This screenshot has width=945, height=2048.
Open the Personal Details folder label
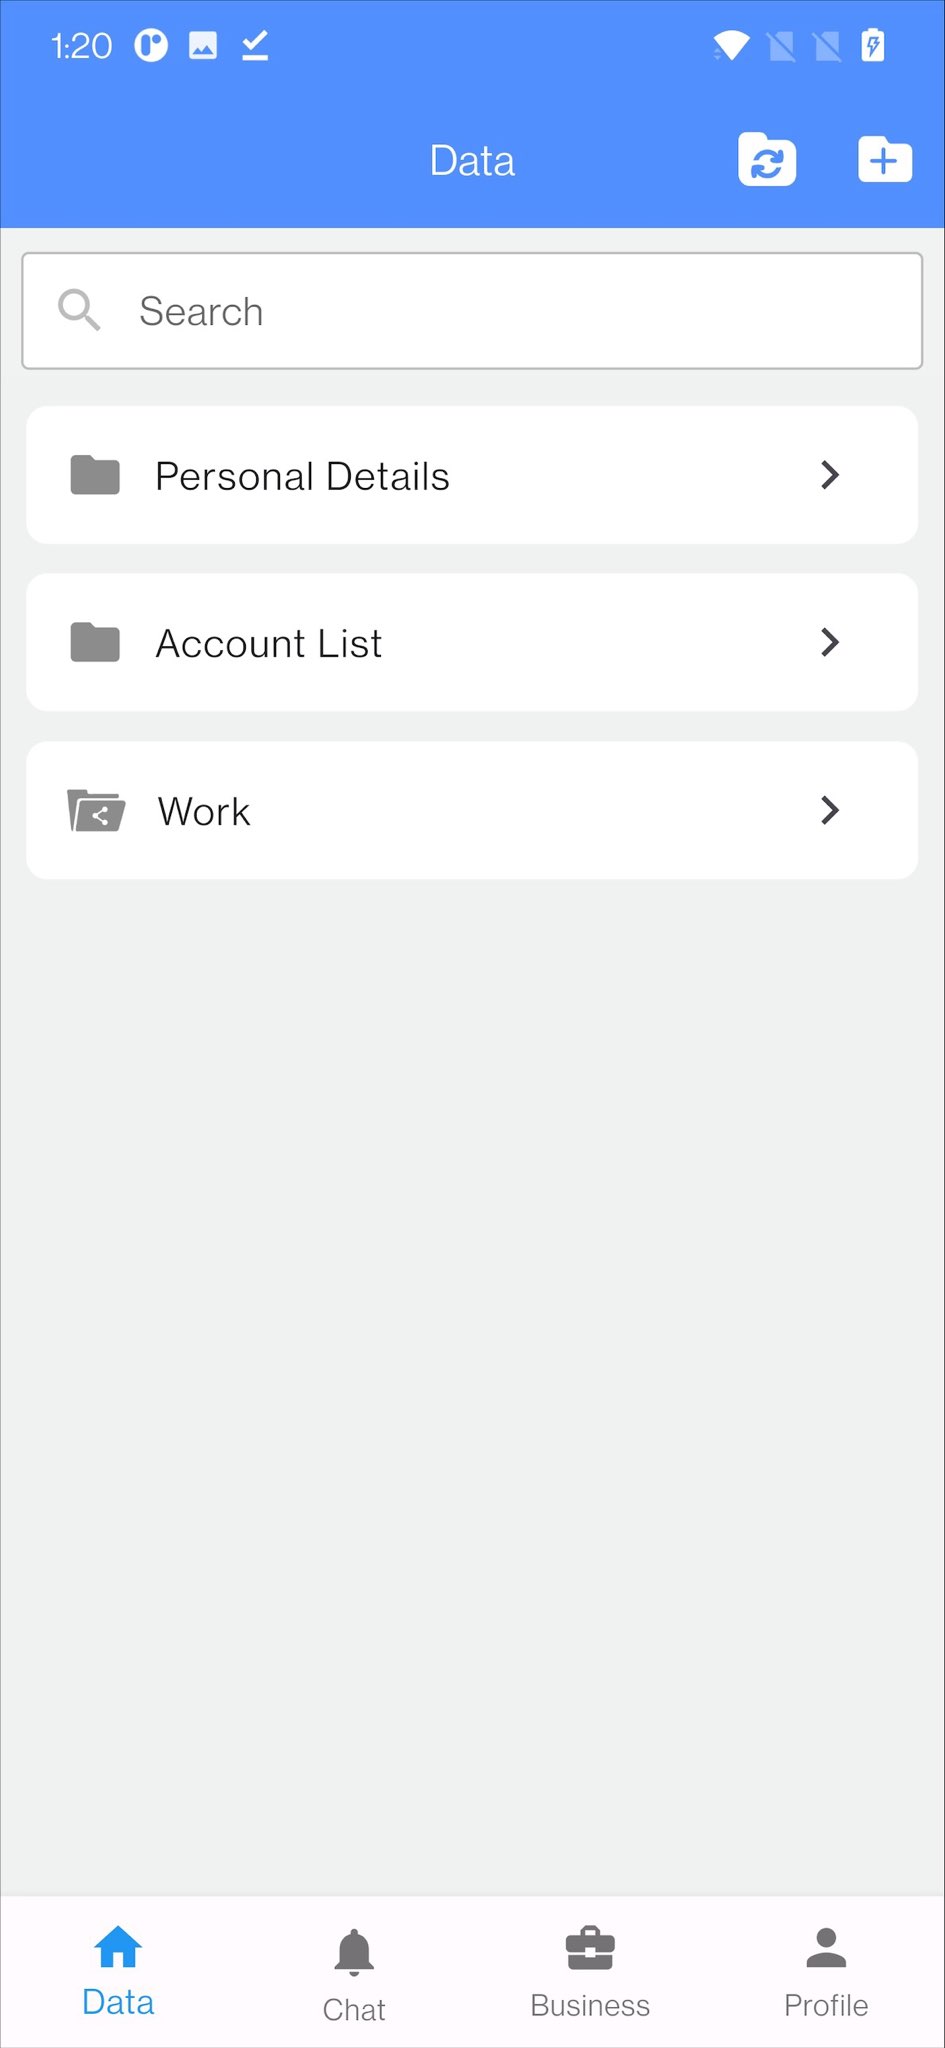tap(302, 476)
